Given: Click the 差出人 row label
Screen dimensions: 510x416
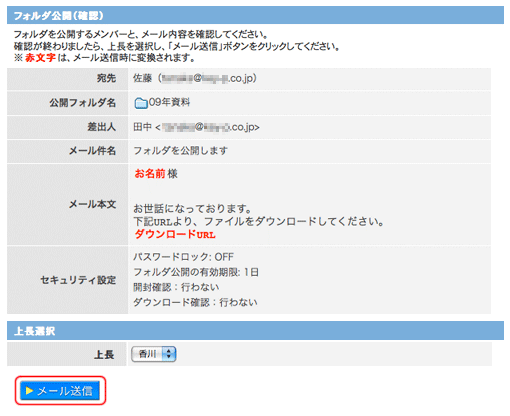Looking at the screenshot, I should pyautogui.click(x=102, y=127).
